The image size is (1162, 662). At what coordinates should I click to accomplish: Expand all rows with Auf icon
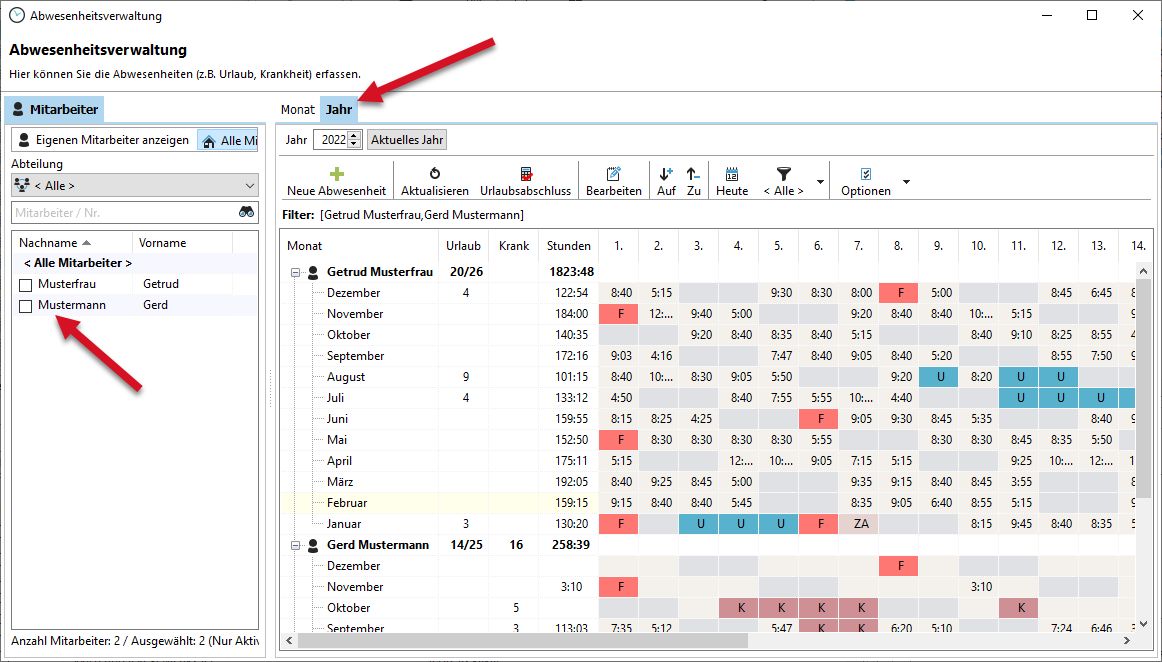click(666, 174)
